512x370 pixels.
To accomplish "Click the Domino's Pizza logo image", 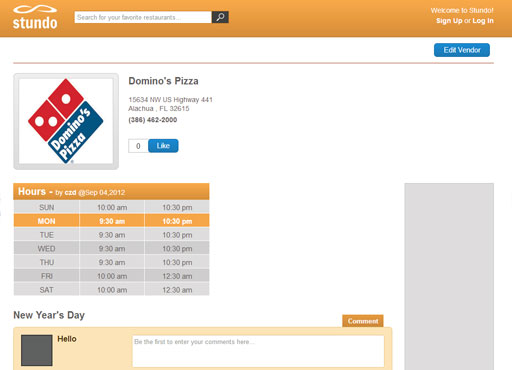I will [x=66, y=121].
